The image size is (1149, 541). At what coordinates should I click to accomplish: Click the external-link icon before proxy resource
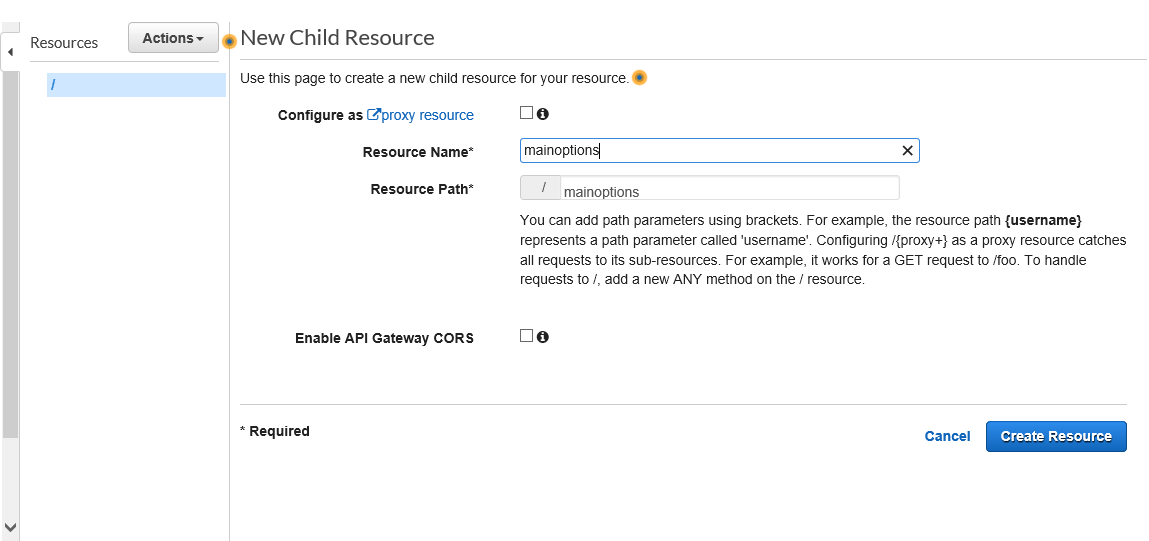pos(374,115)
